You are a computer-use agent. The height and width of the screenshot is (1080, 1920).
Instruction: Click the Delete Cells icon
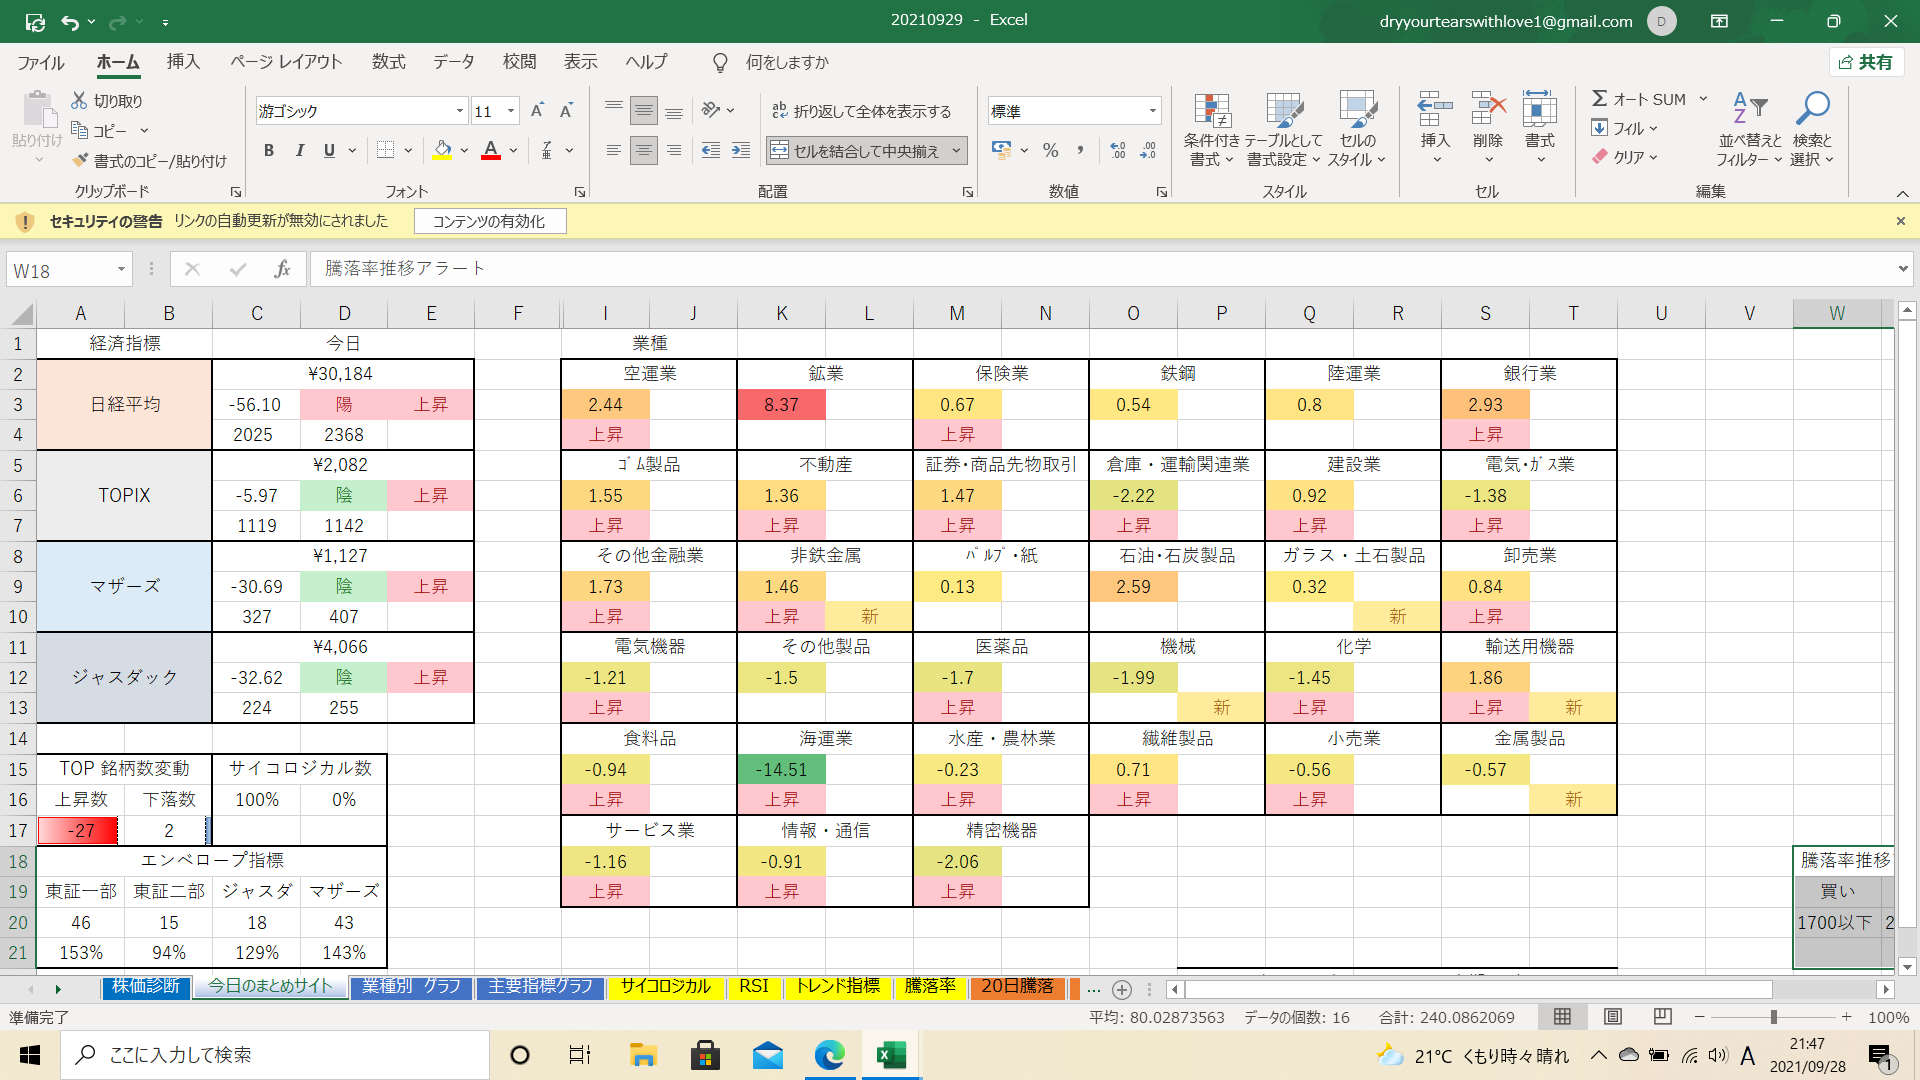(x=1488, y=110)
